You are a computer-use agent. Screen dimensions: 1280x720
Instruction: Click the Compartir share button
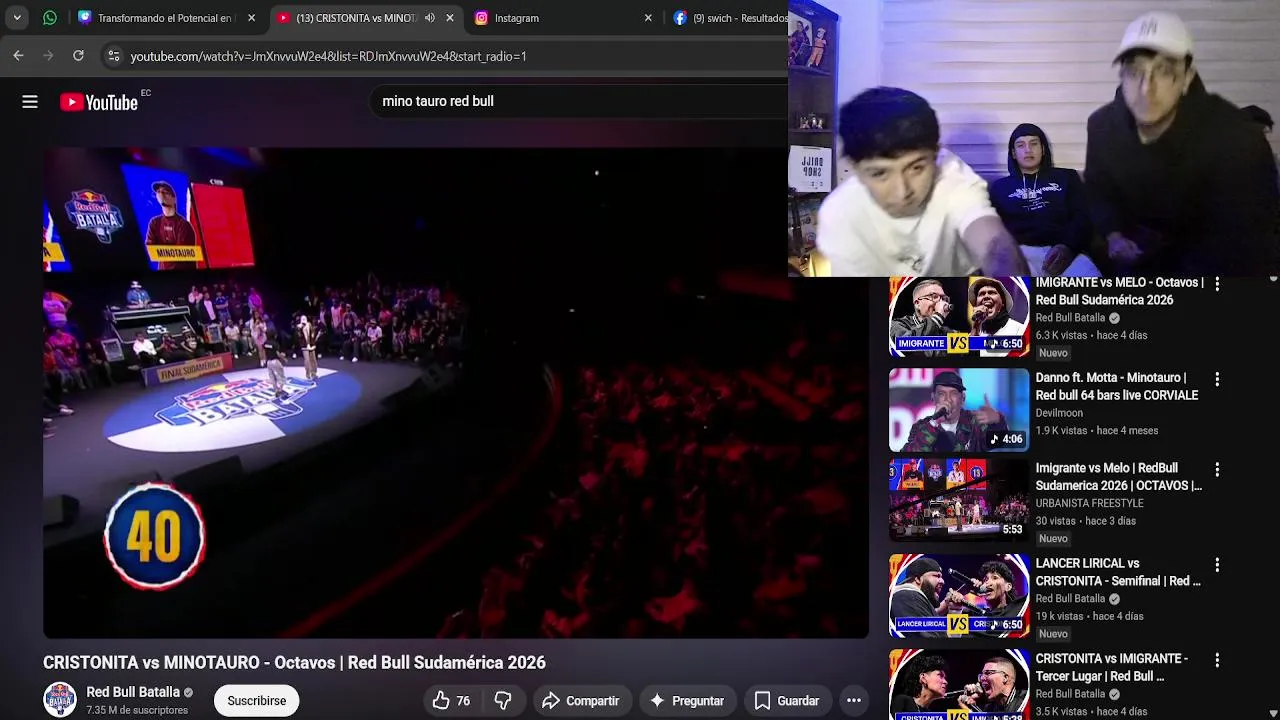(581, 701)
